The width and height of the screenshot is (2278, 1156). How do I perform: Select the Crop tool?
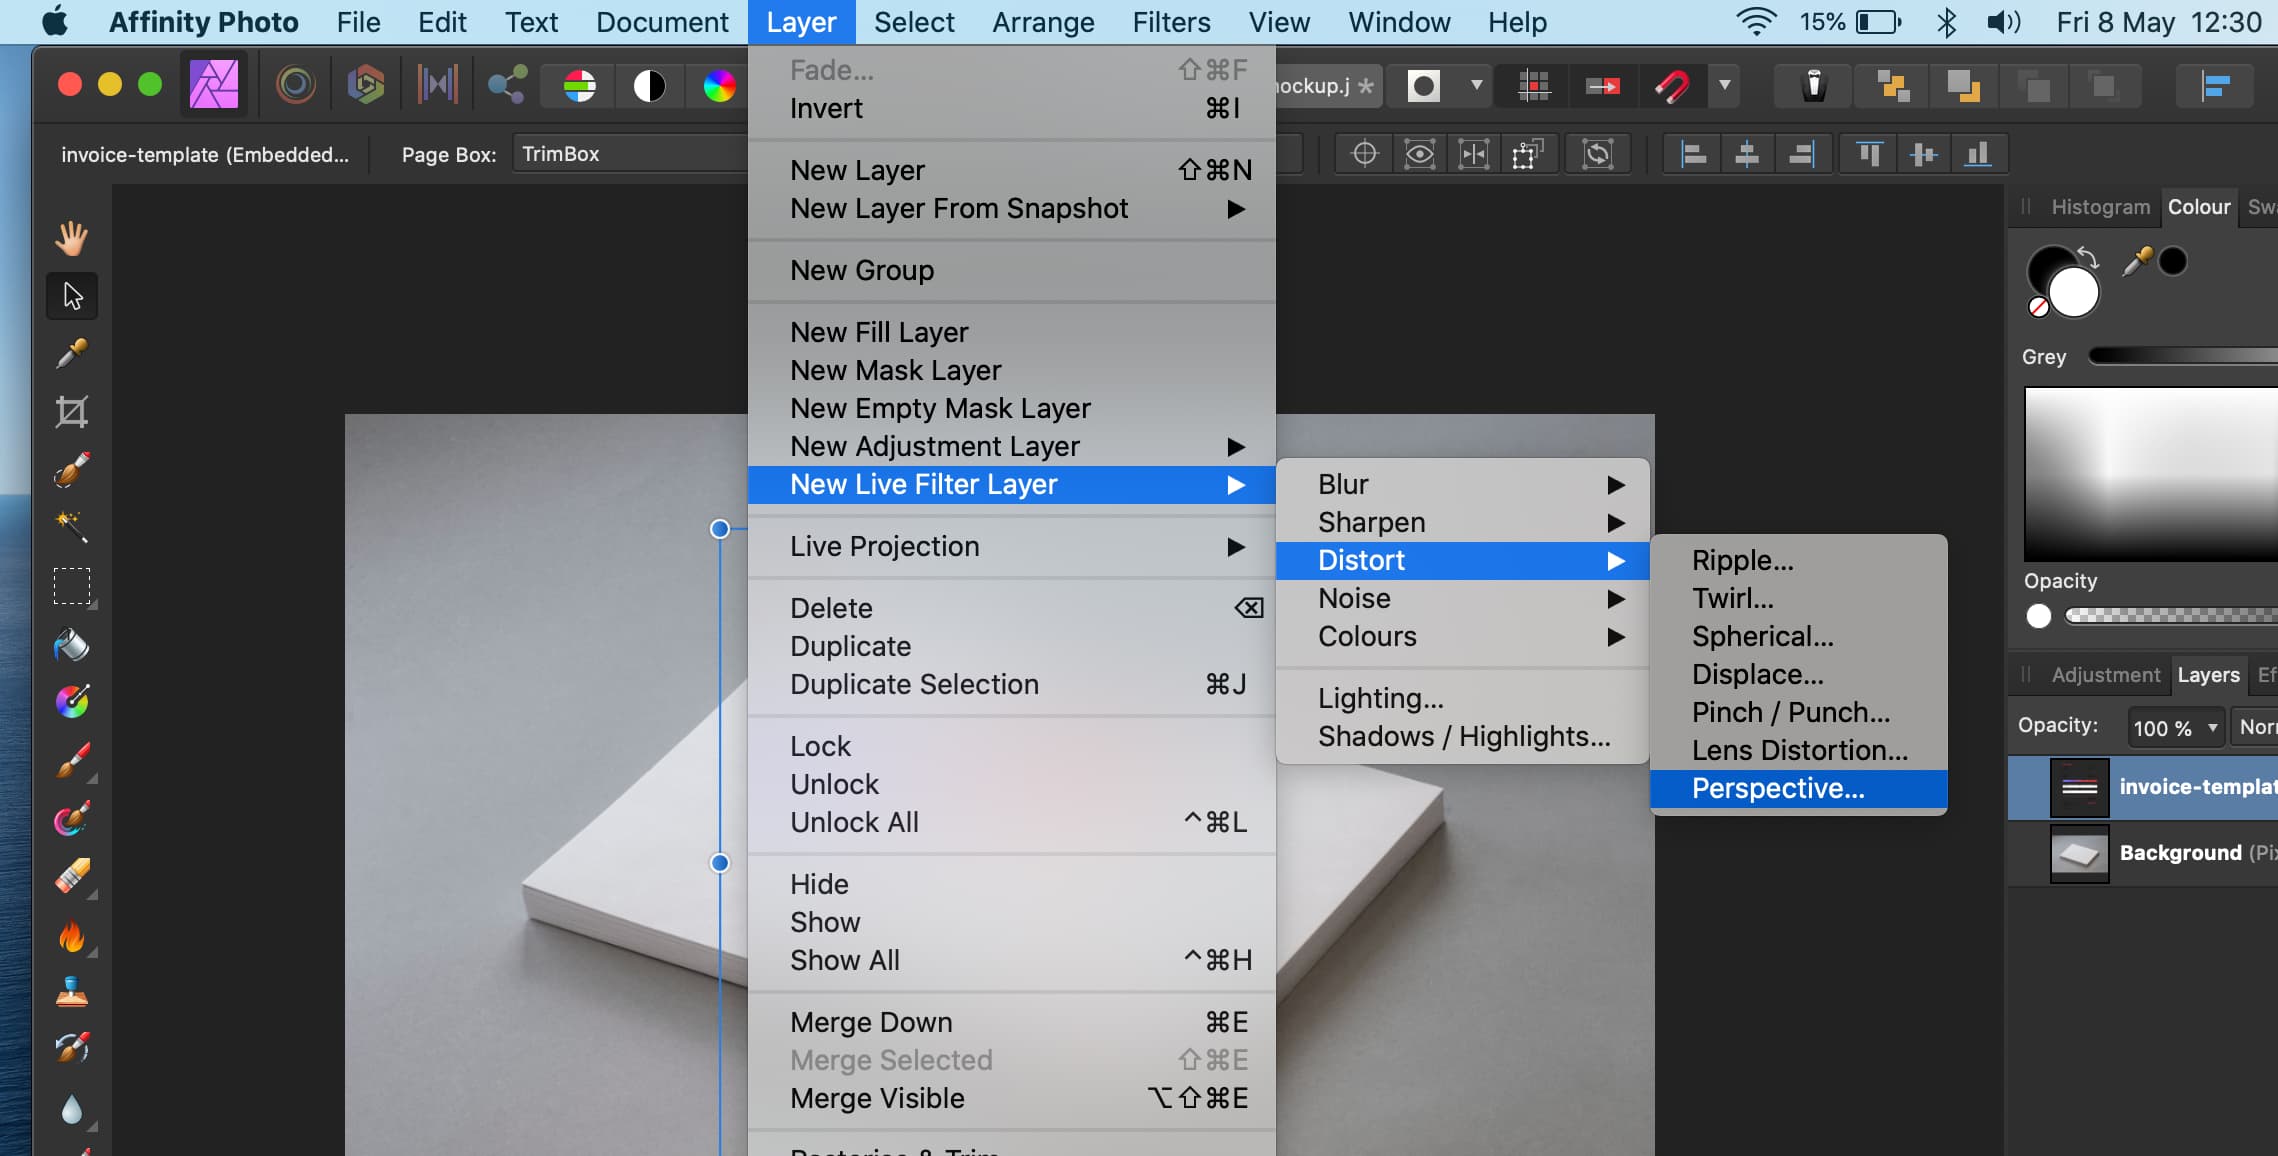pyautogui.click(x=71, y=412)
